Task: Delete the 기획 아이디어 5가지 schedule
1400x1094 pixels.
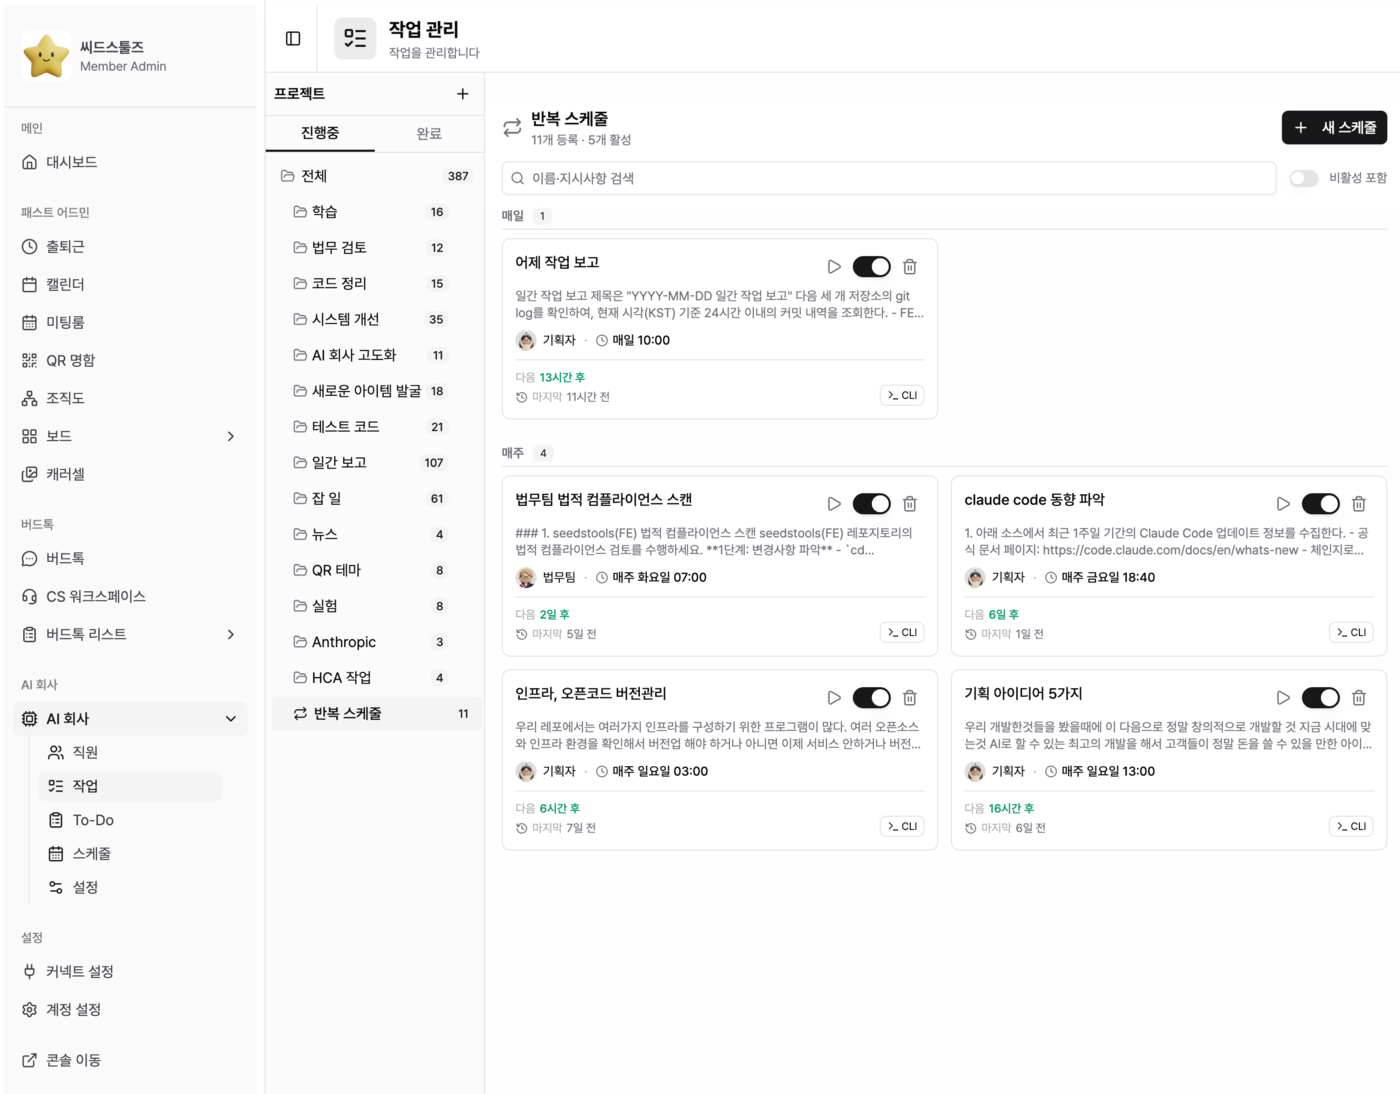Action: [x=1359, y=698]
